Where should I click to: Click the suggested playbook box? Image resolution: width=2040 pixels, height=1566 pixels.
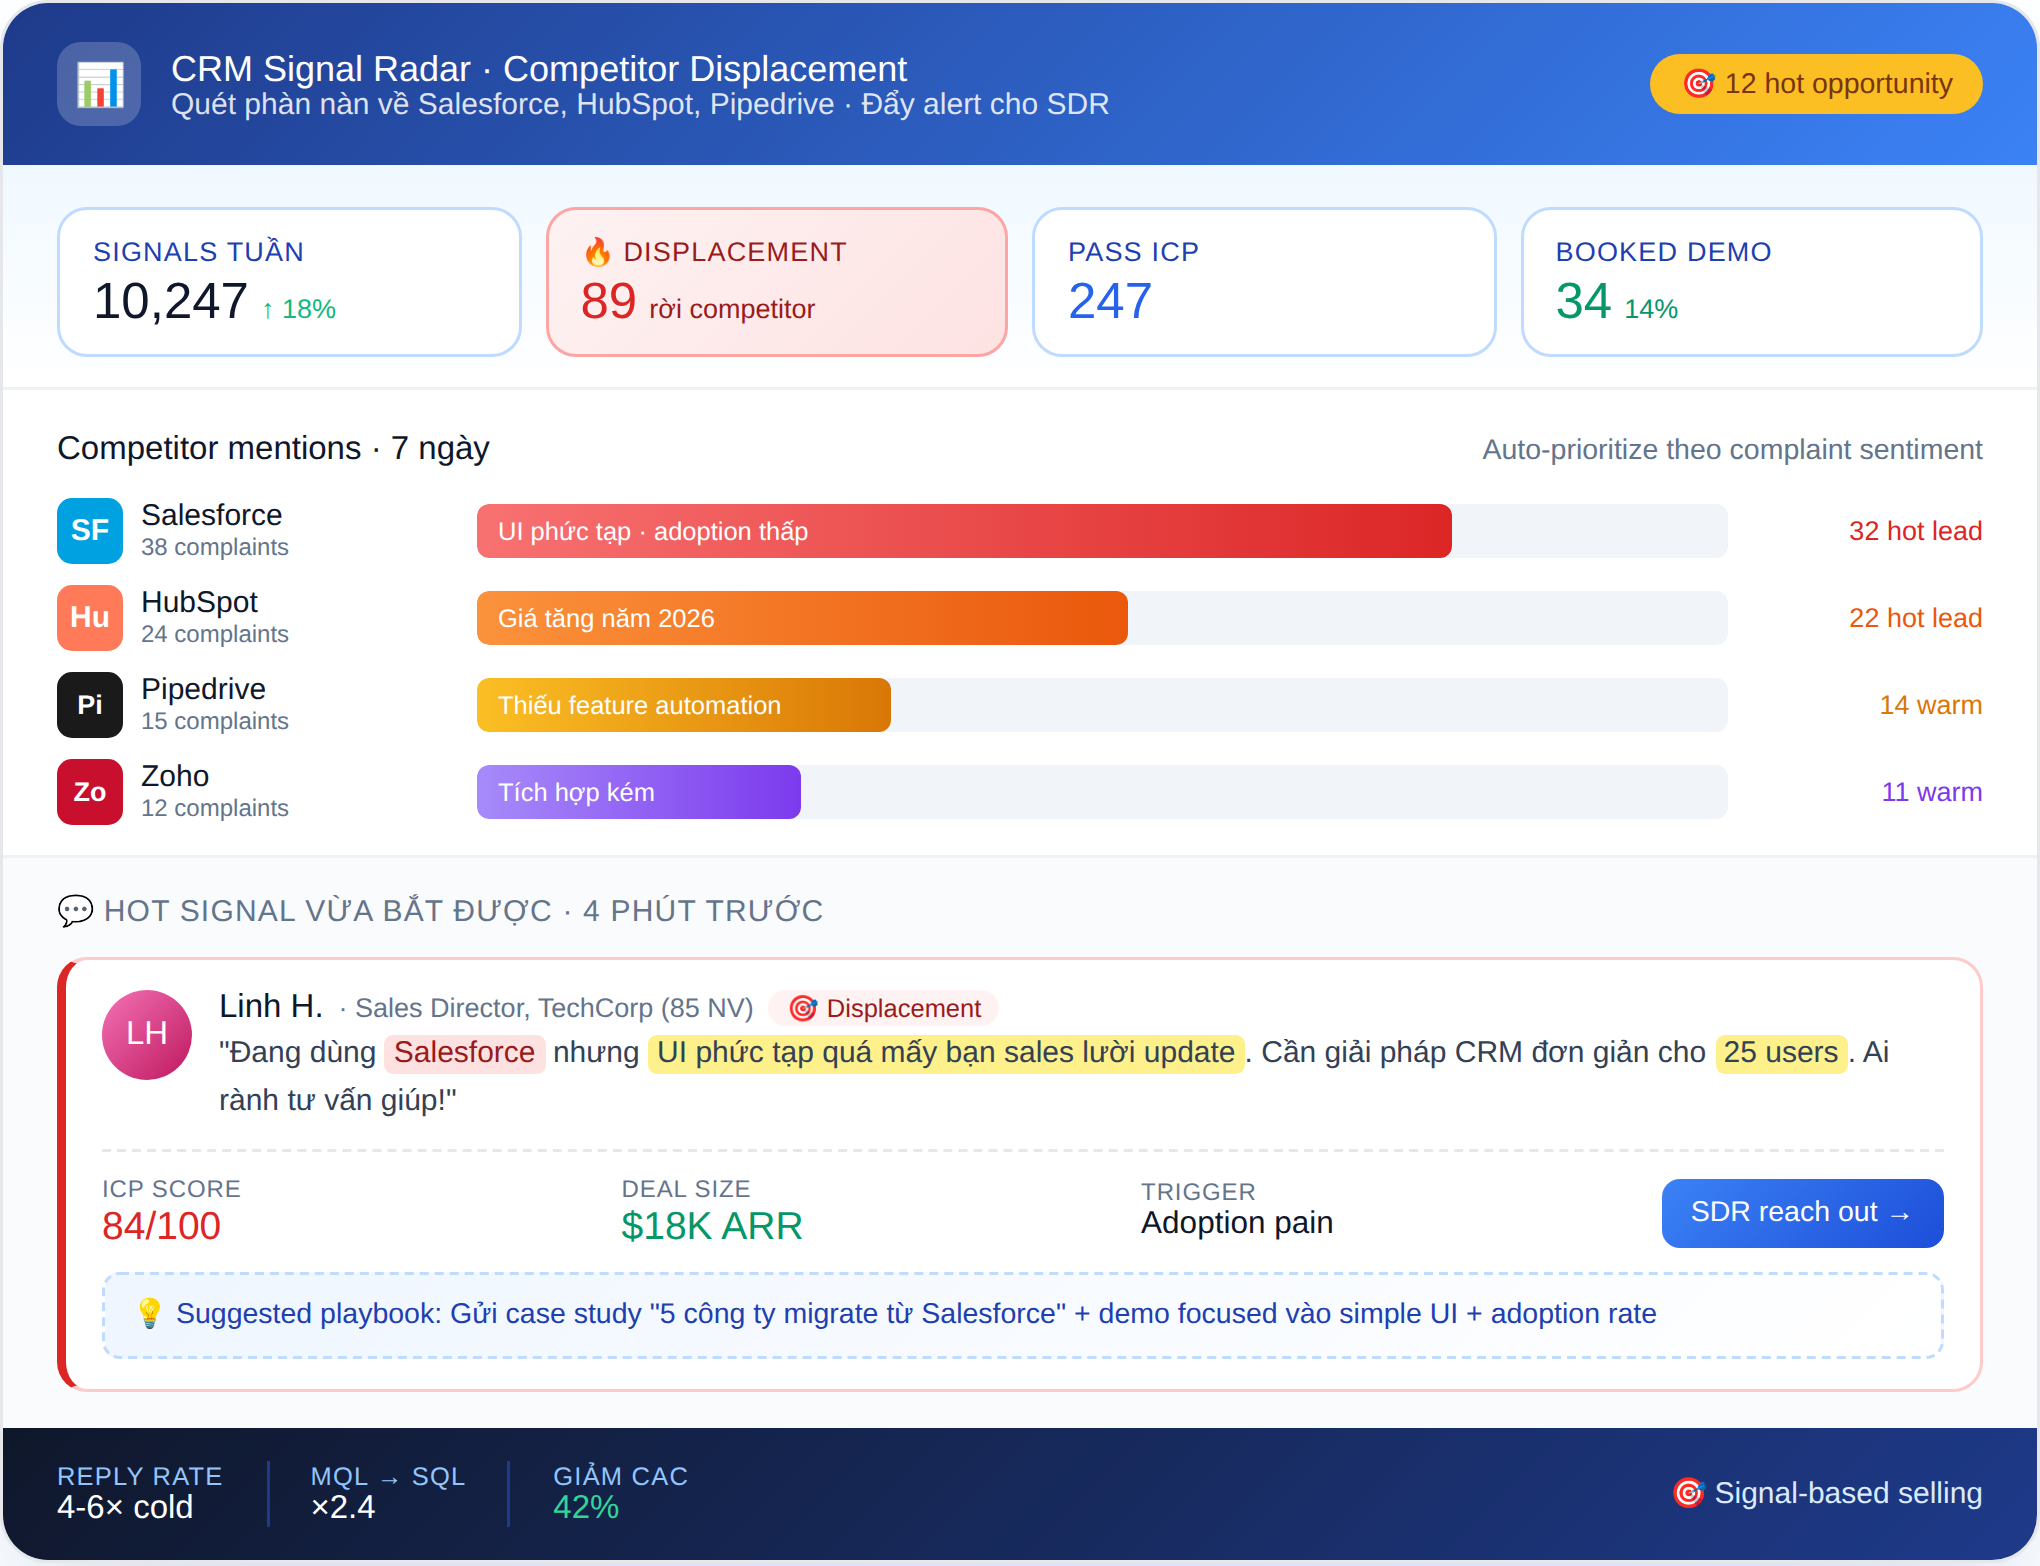coord(1022,1315)
